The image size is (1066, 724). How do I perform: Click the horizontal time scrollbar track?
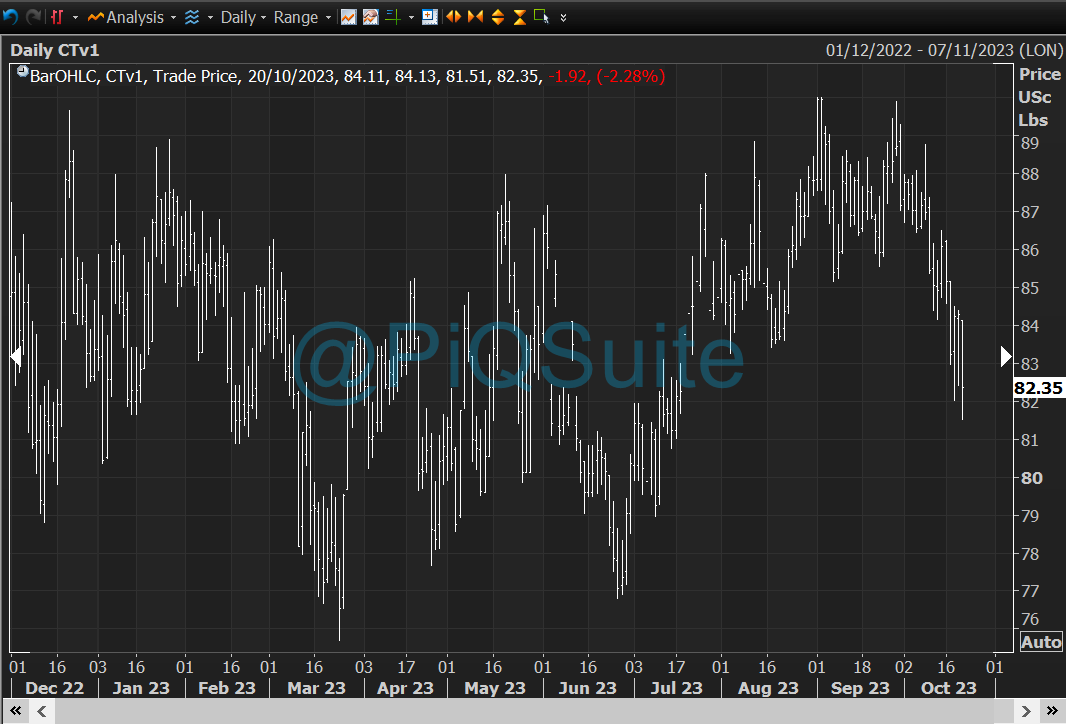pyautogui.click(x=534, y=711)
